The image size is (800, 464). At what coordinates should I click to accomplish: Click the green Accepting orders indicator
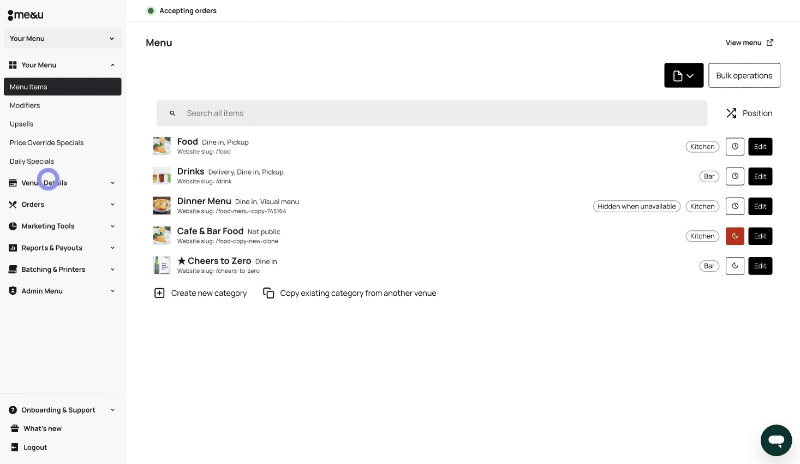point(151,11)
